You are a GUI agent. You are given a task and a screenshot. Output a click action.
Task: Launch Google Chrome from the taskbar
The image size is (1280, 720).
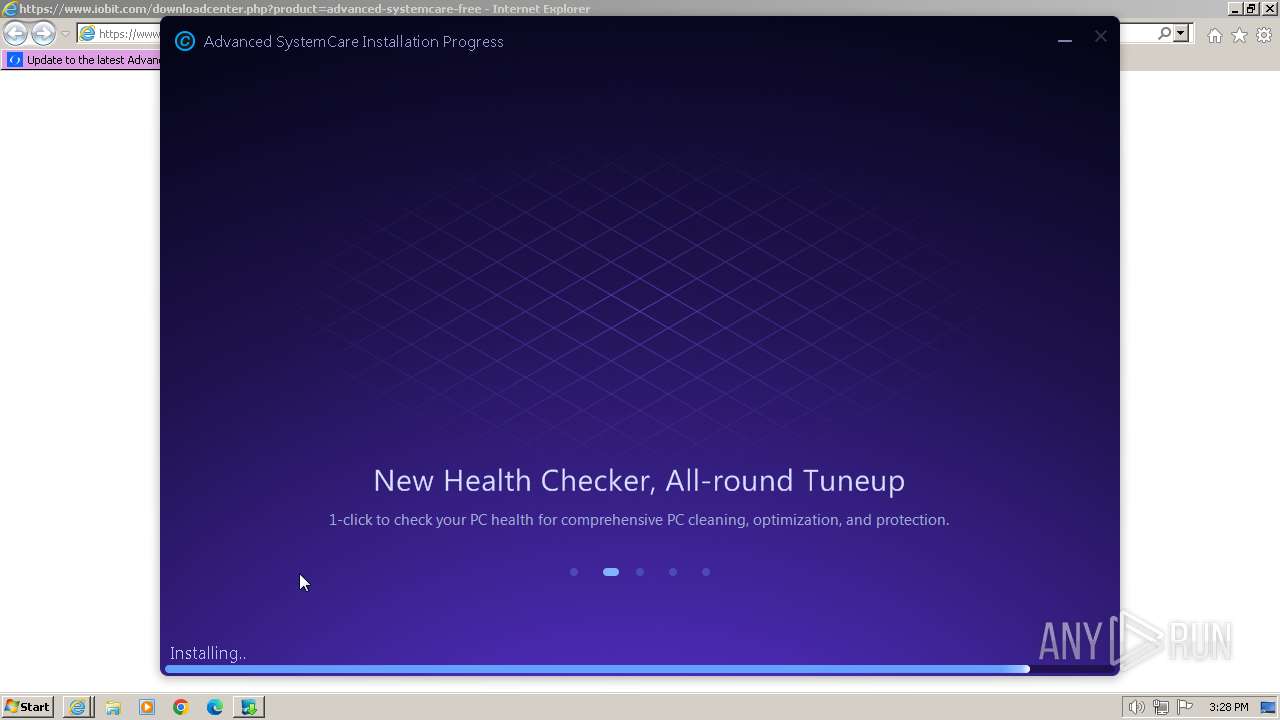pos(181,707)
